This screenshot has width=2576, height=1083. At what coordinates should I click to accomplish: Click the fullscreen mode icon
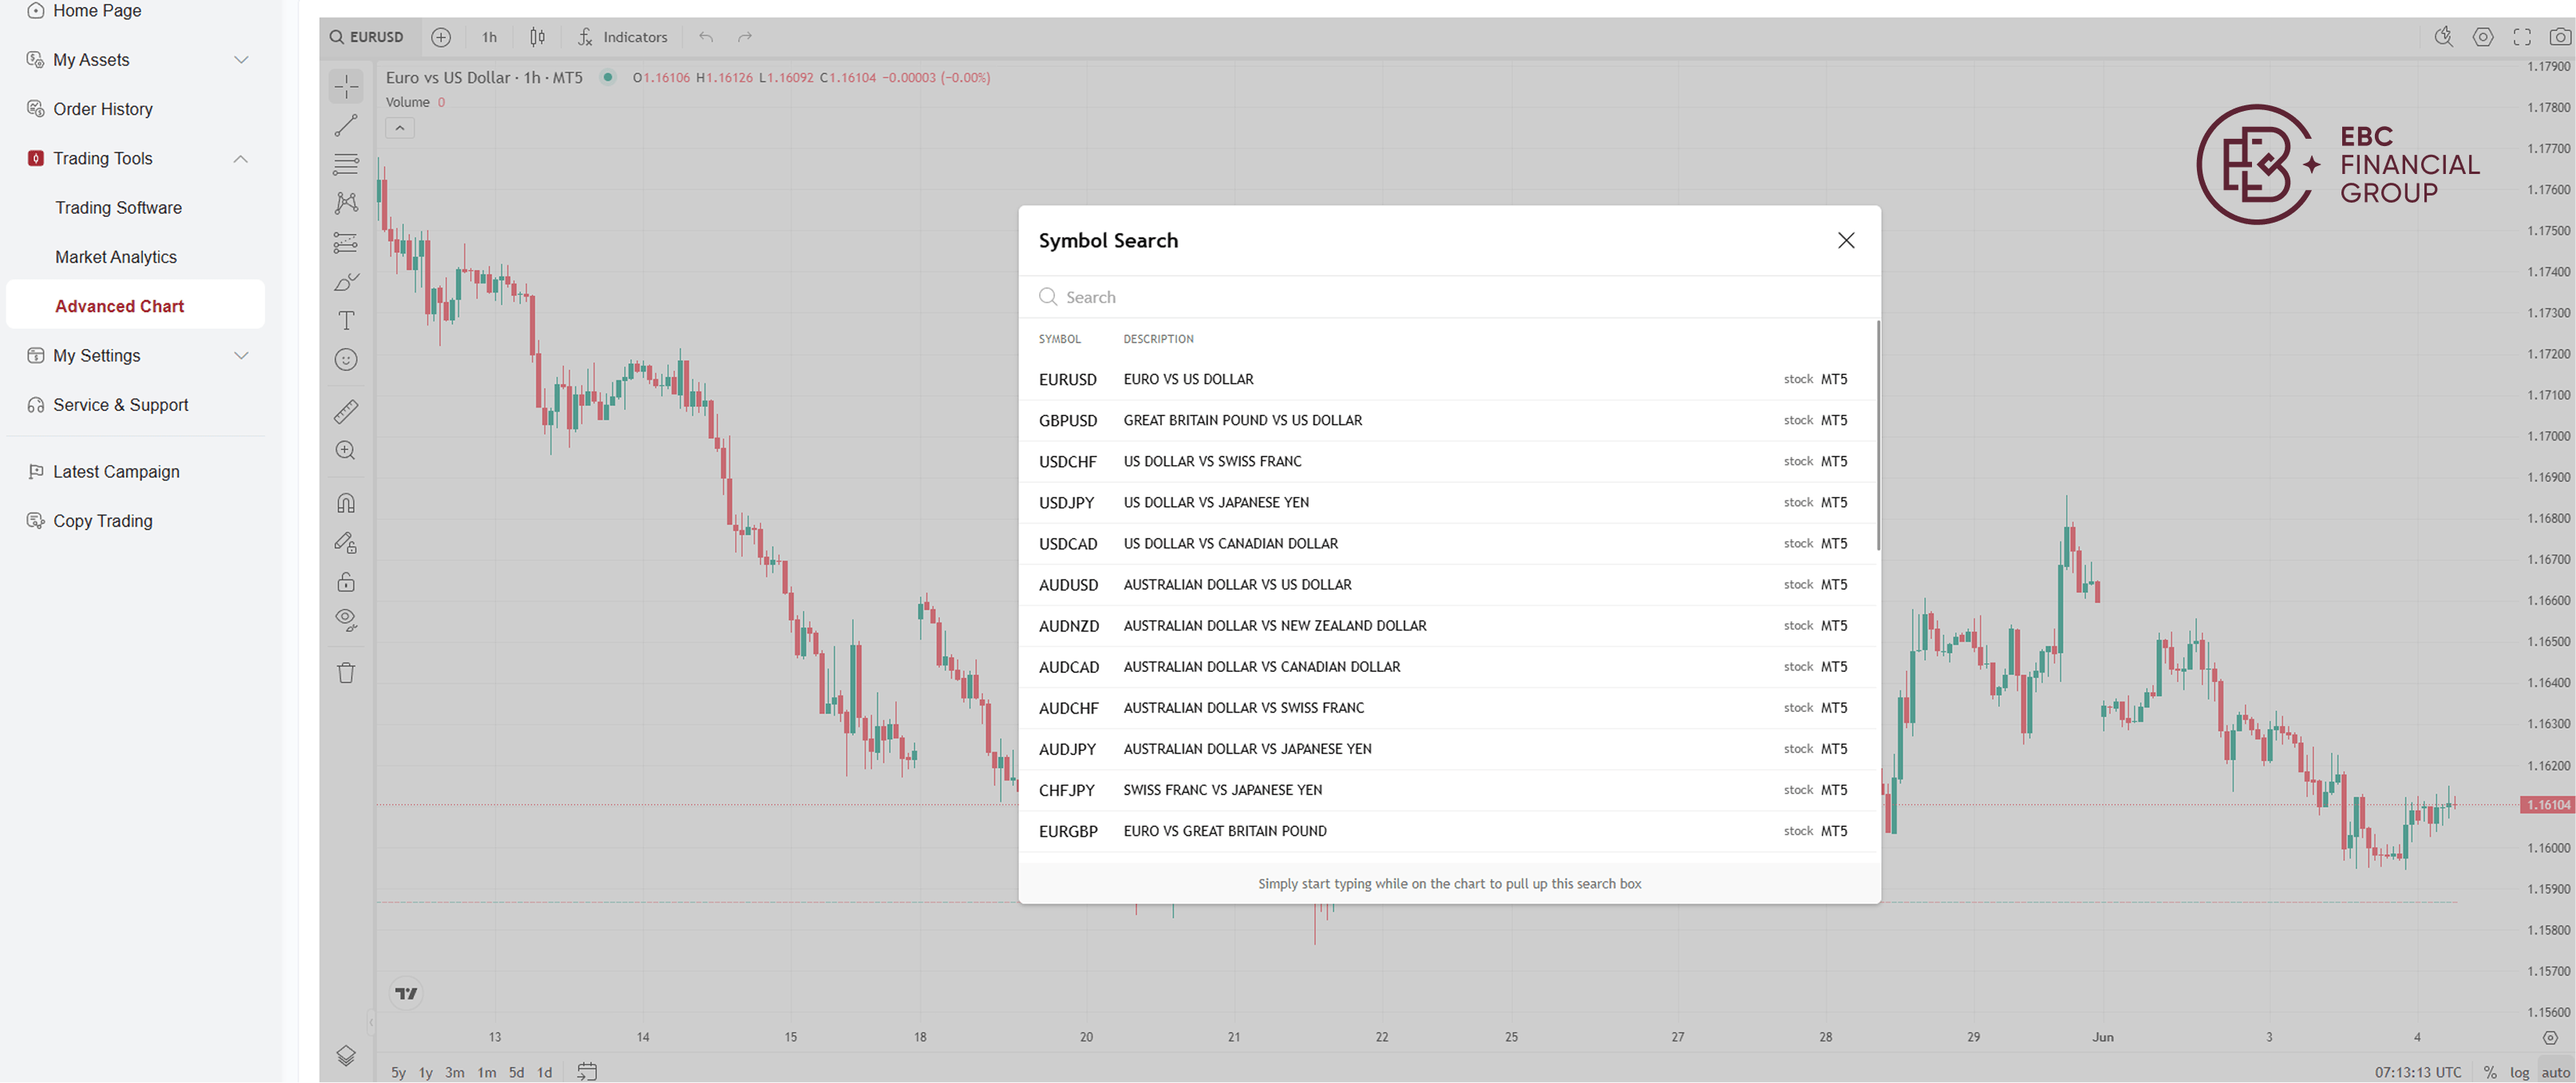click(x=2522, y=37)
